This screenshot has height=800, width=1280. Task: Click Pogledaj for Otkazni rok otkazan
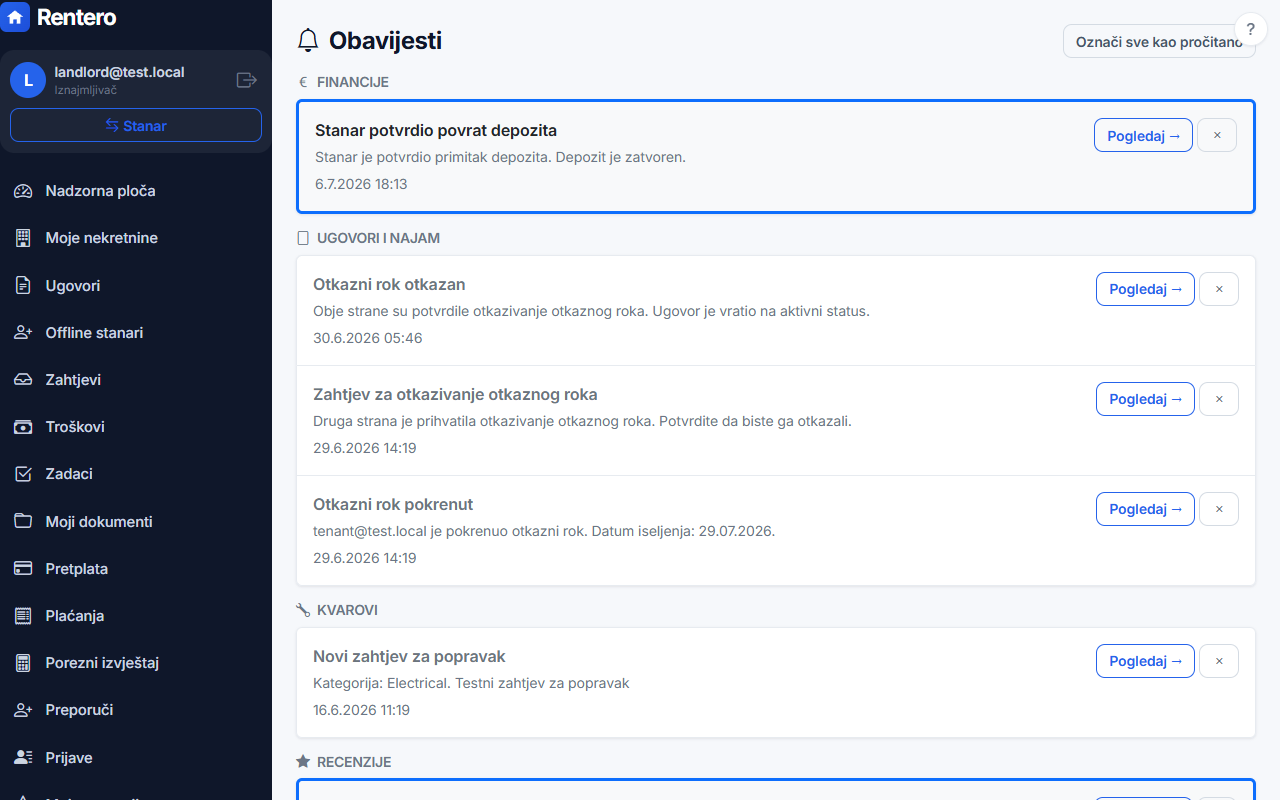[x=1145, y=289]
